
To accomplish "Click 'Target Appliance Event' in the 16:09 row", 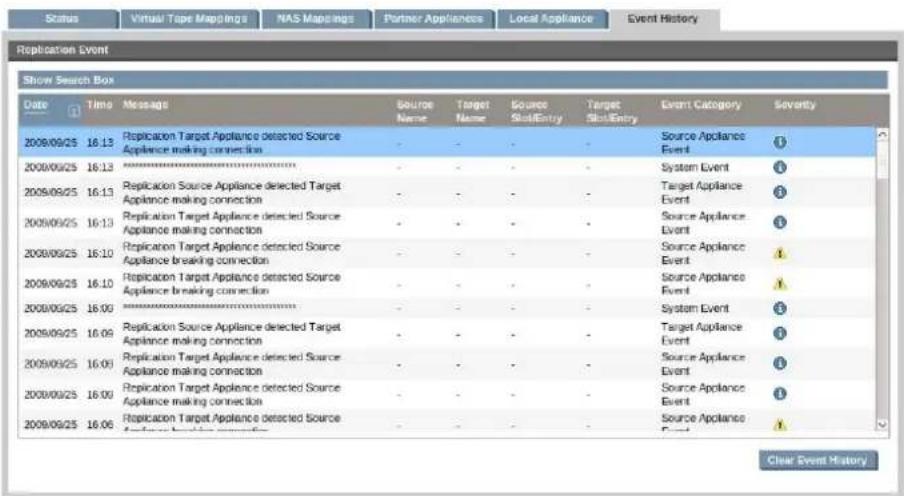I will tap(702, 334).
